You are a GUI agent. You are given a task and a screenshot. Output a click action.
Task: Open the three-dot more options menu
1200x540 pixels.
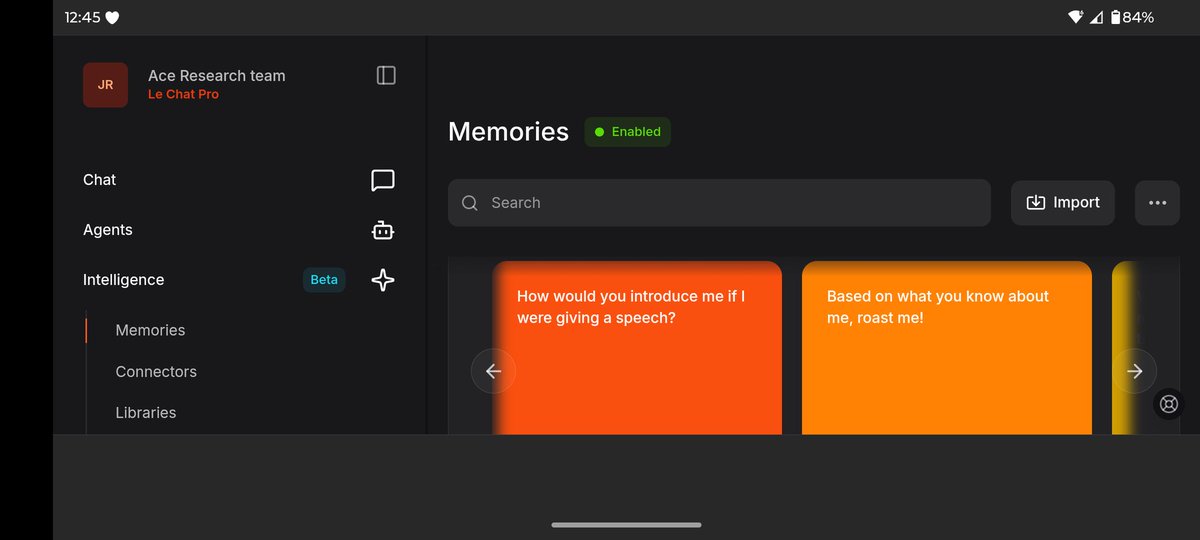pyautogui.click(x=1157, y=203)
